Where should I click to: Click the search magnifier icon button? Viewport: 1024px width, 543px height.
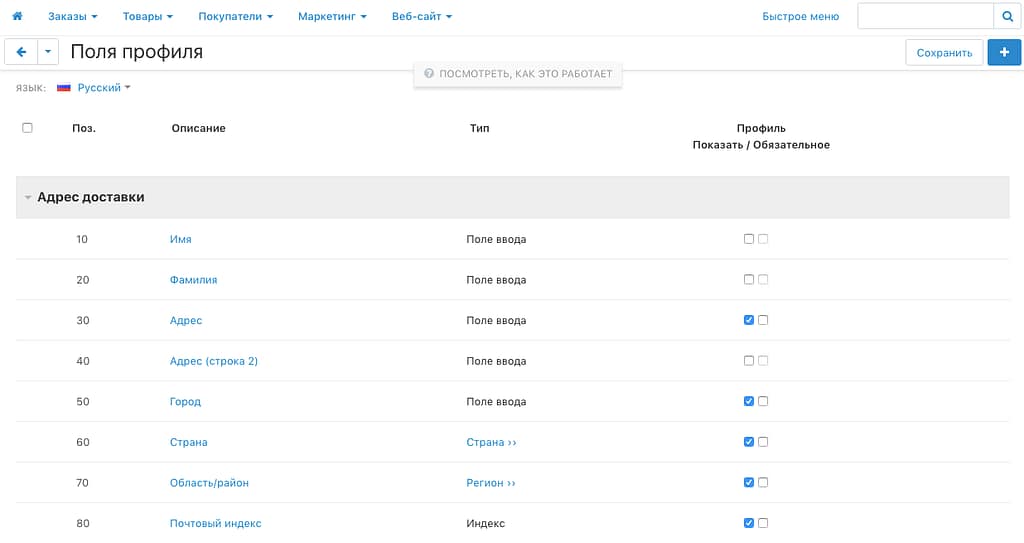[x=1007, y=16]
